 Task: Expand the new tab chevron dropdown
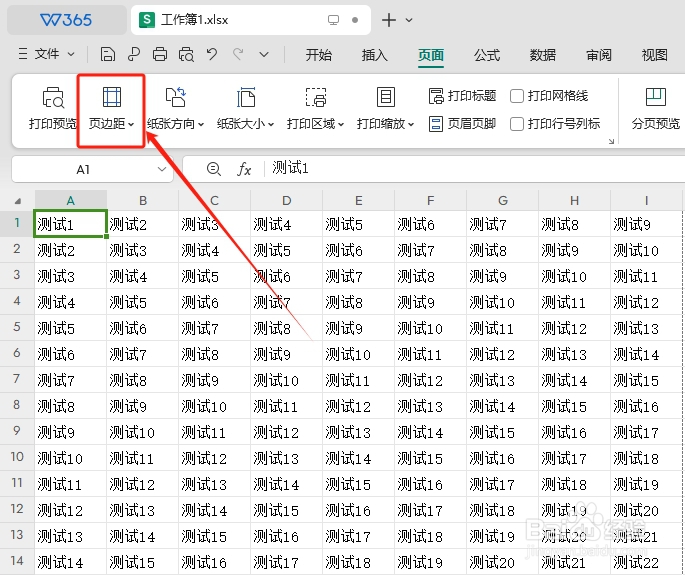[409, 20]
